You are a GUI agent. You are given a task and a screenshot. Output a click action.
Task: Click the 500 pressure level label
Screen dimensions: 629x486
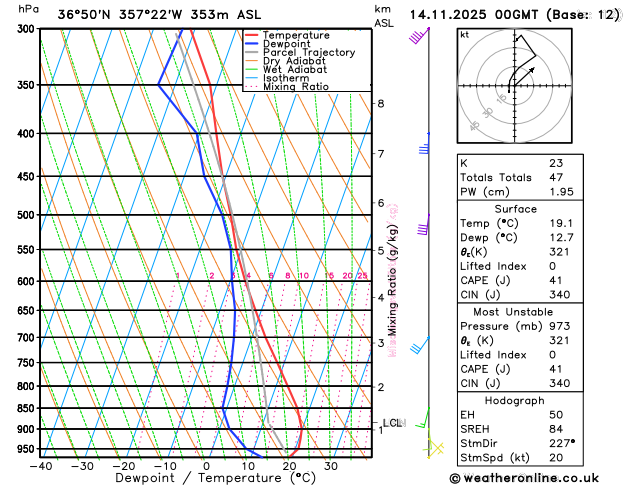(x=28, y=215)
